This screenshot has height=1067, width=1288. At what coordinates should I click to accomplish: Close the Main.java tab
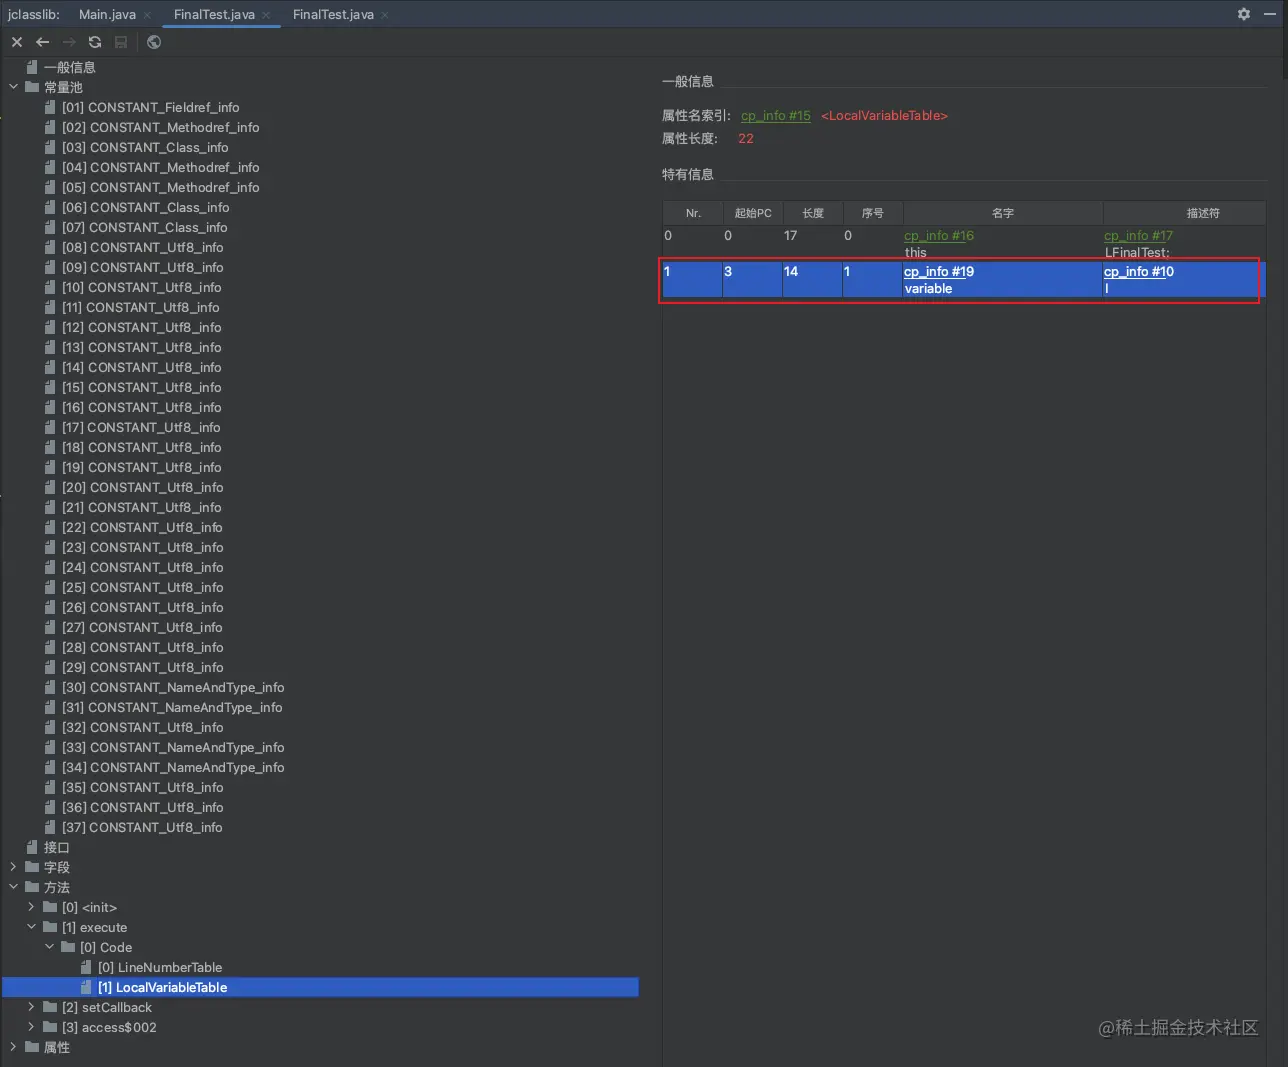tap(147, 15)
